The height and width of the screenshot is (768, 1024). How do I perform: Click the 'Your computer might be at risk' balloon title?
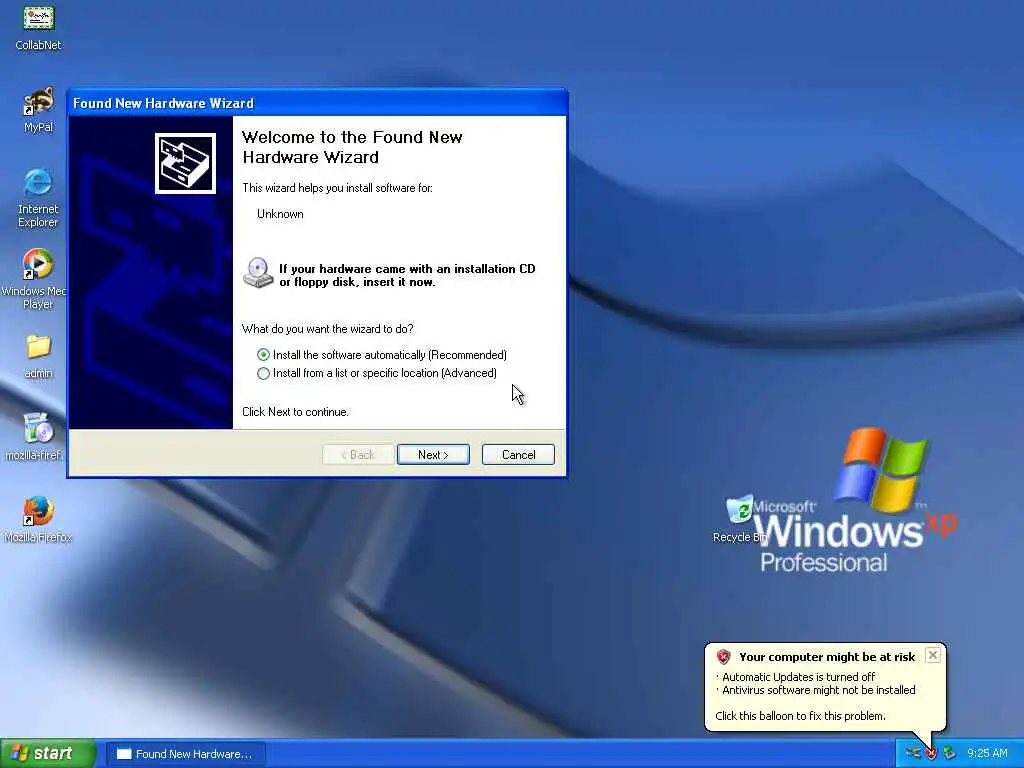827,657
